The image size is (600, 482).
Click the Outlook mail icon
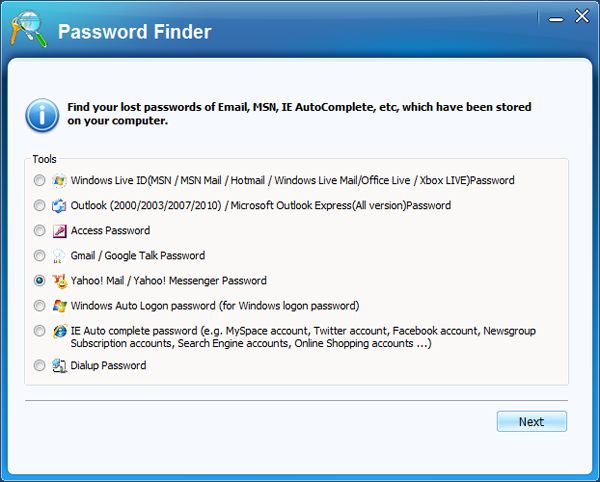point(59,205)
